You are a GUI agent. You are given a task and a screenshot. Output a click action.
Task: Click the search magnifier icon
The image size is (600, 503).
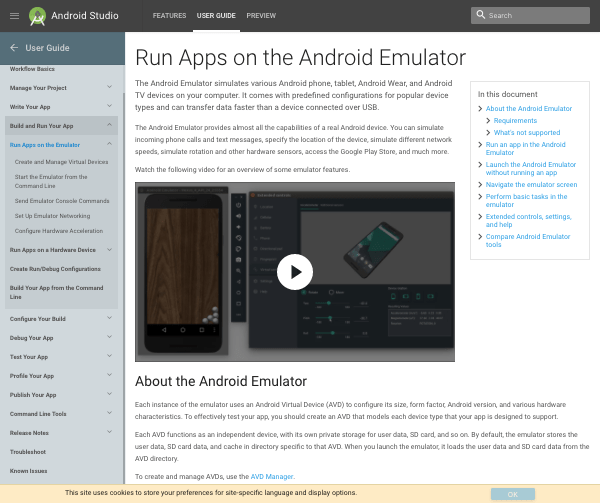480,15
